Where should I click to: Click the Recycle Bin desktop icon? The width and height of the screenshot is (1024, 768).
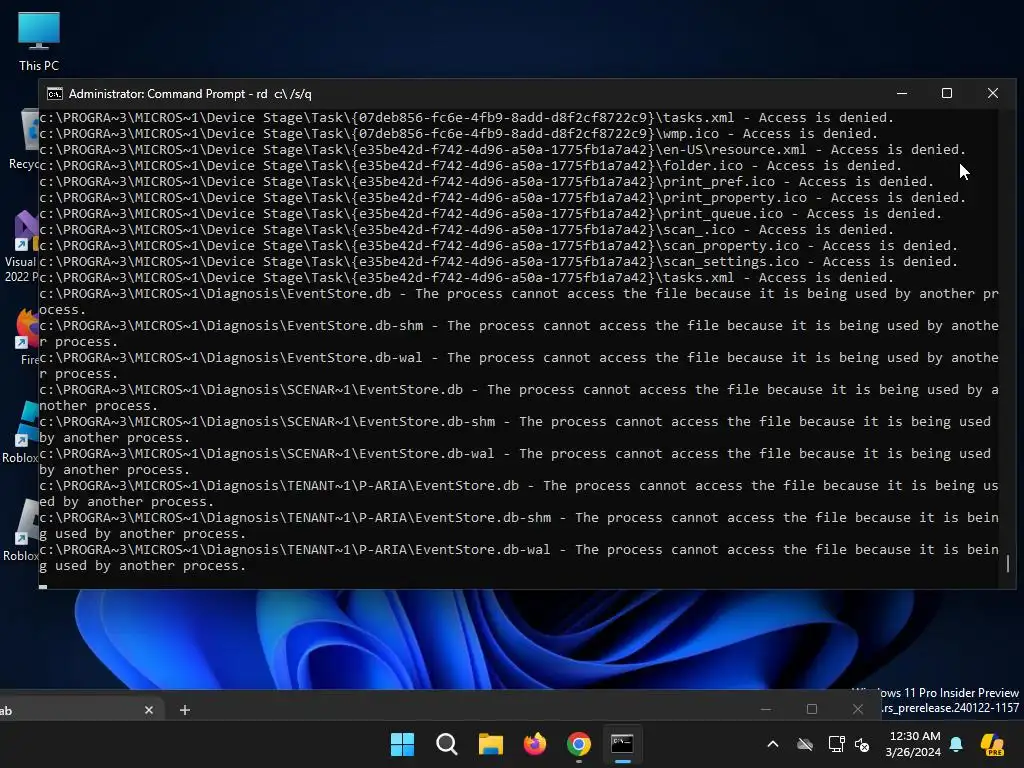(x=25, y=139)
